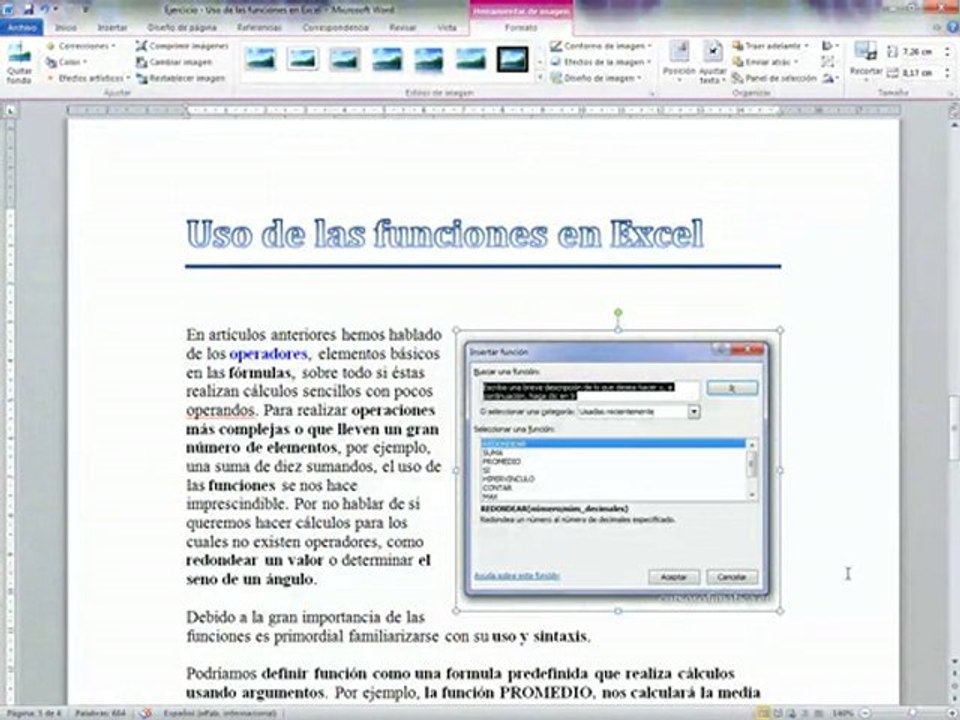Click the Palabras word count in status bar

(100, 713)
